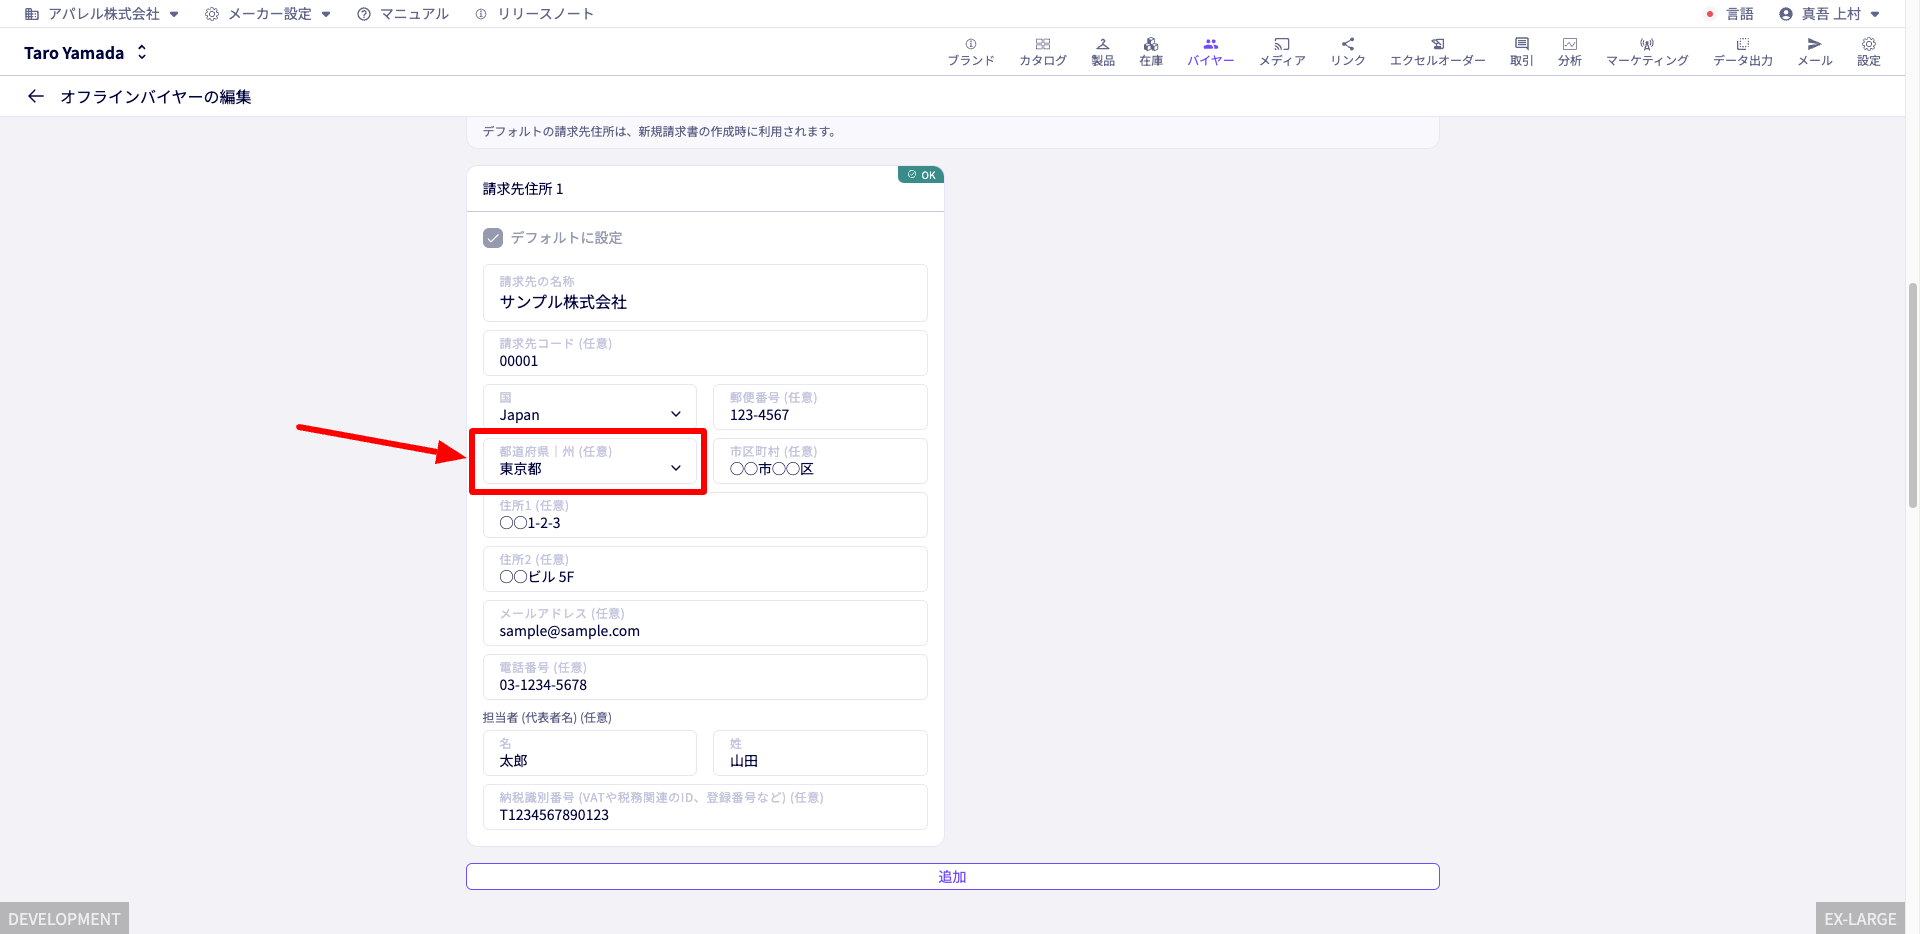The height and width of the screenshot is (934, 1920).
Task: Open データ出力 (Data export) page
Action: pos(1742,52)
